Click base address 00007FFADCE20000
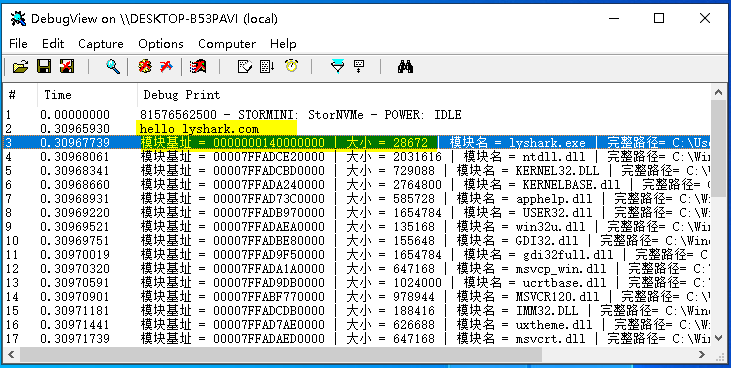The height and width of the screenshot is (368, 731). click(x=269, y=157)
